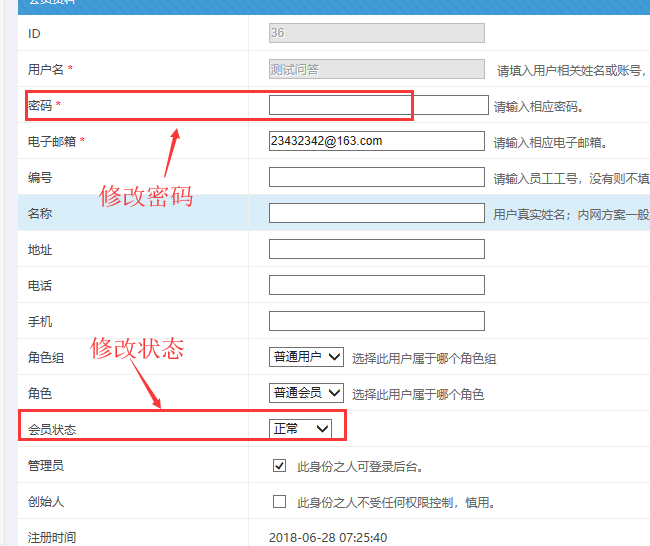Focus the 电话 phone input box

pos(376,285)
